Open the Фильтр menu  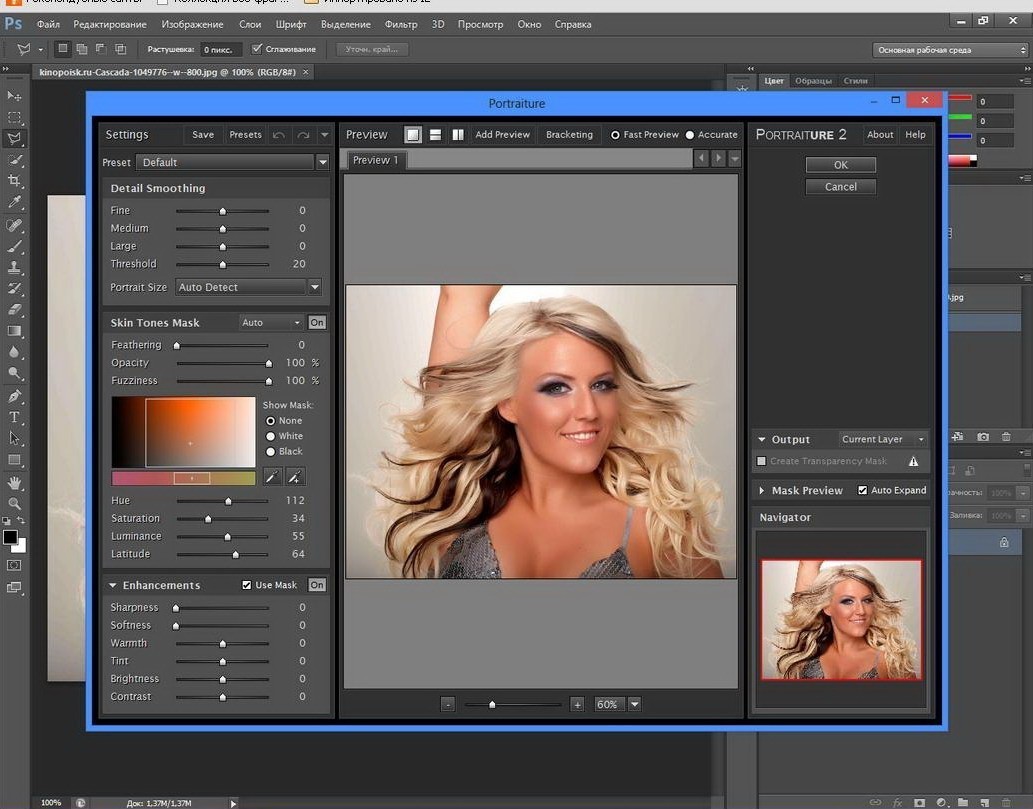[x=401, y=24]
